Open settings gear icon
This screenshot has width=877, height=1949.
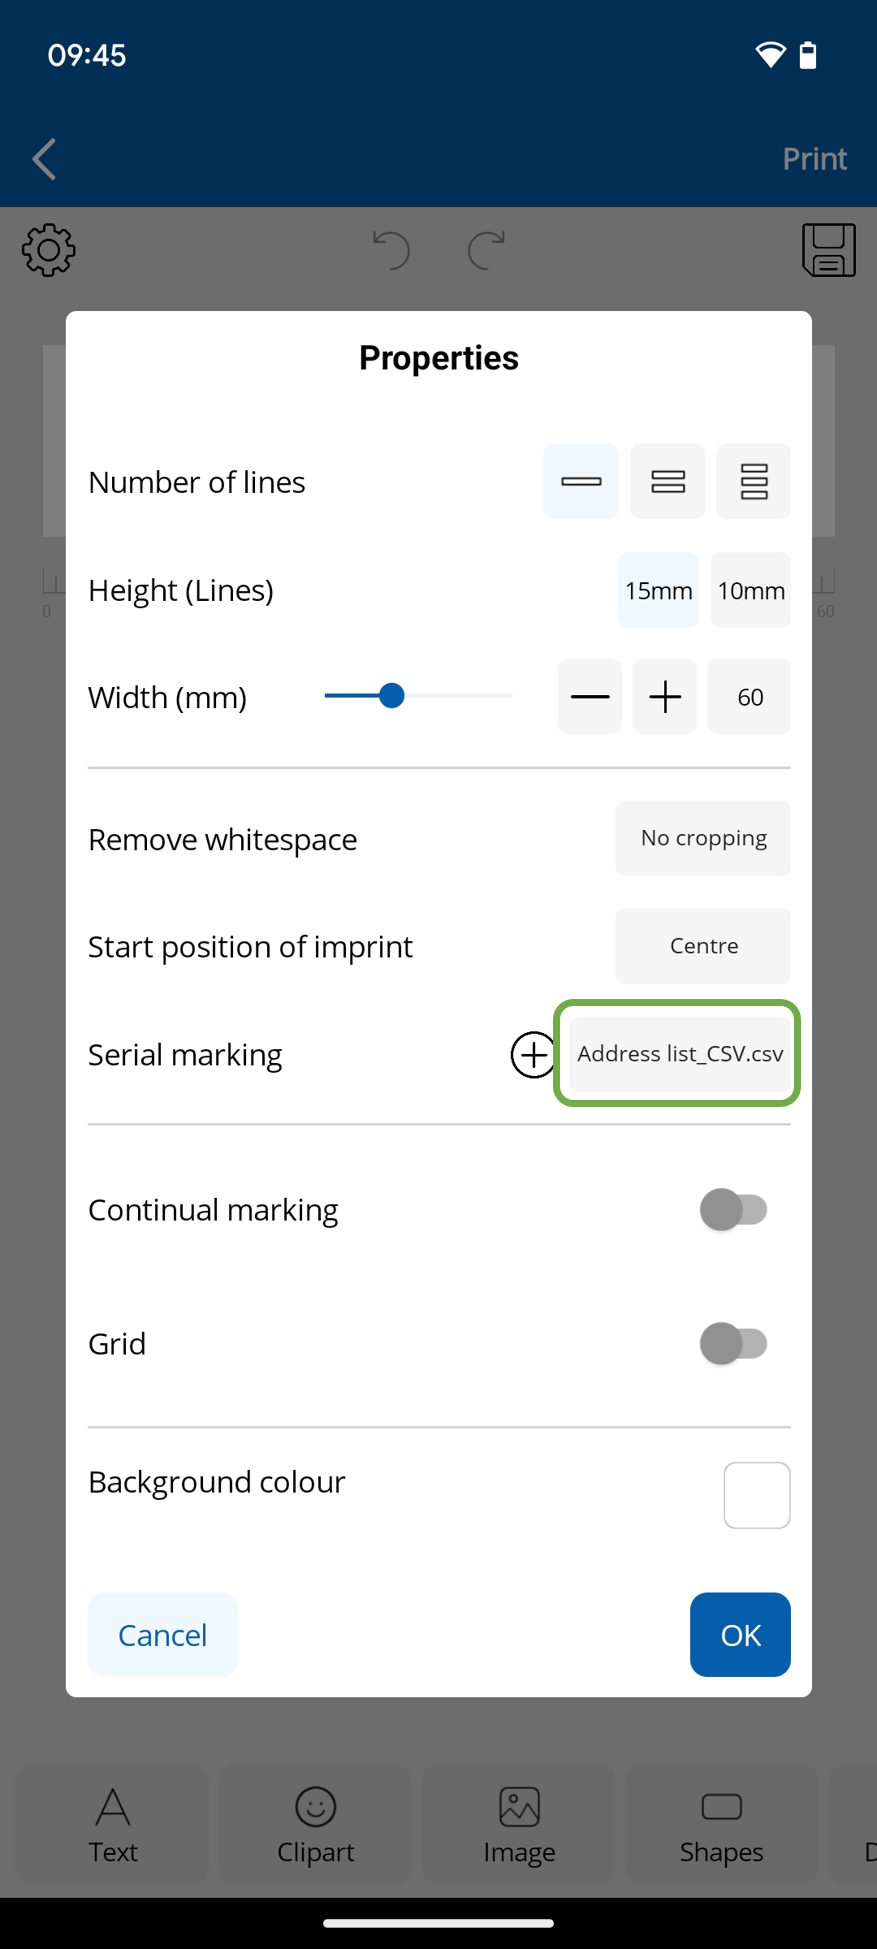49,250
